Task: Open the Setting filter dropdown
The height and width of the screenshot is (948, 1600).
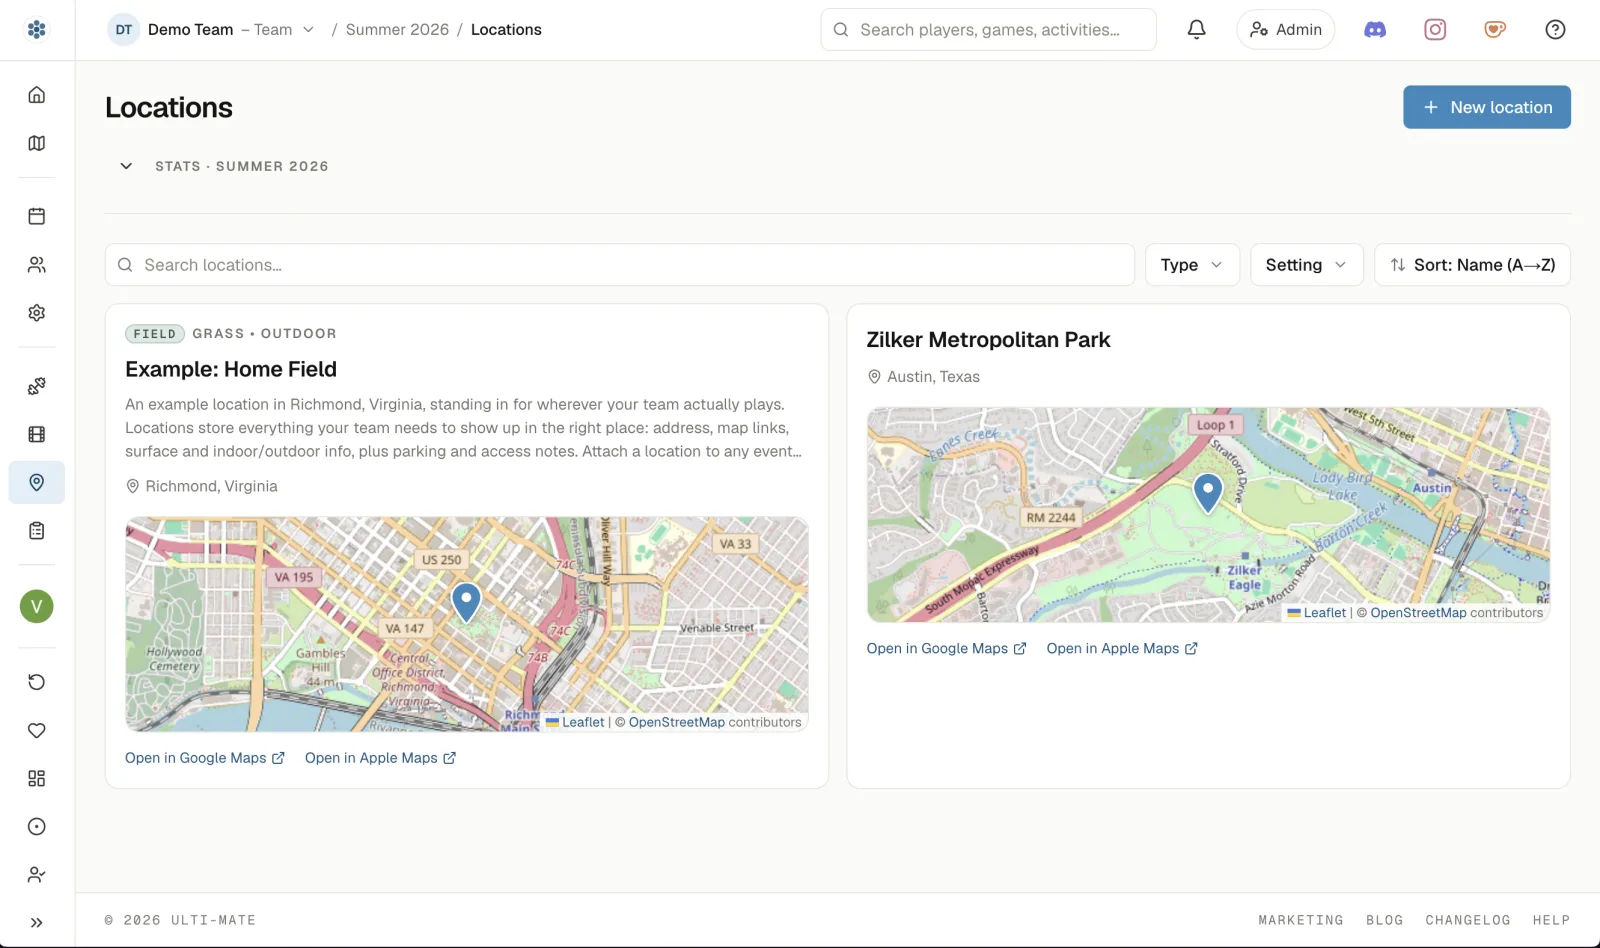Action: point(1306,265)
